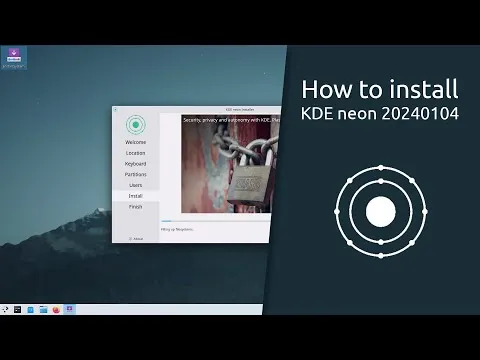Click the KDE neon installer title bar
This screenshot has width=480, height=360.
[198, 109]
